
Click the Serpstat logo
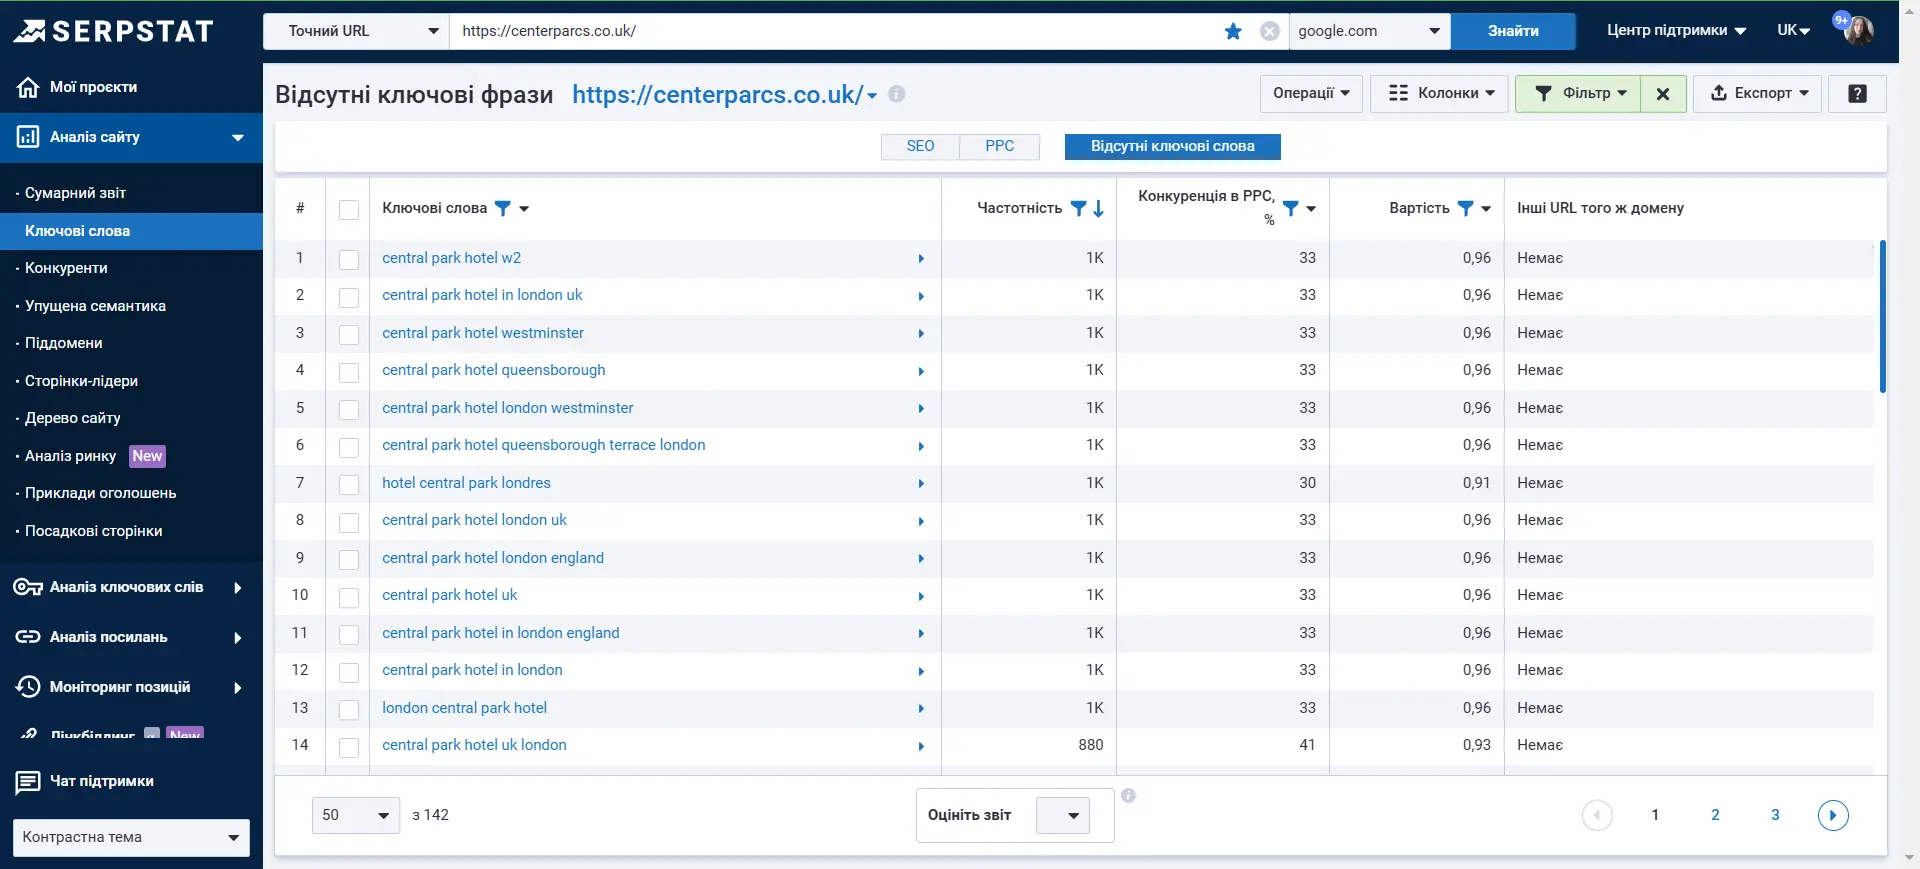(113, 31)
